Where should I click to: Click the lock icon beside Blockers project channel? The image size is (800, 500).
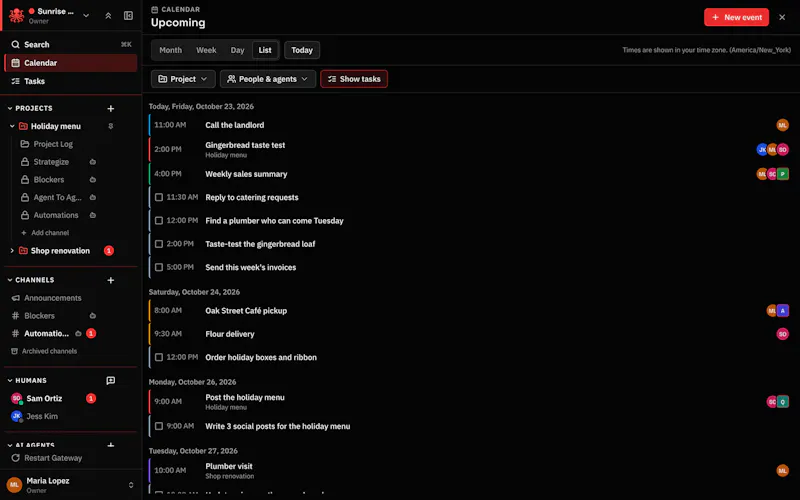pyautogui.click(x=24, y=180)
